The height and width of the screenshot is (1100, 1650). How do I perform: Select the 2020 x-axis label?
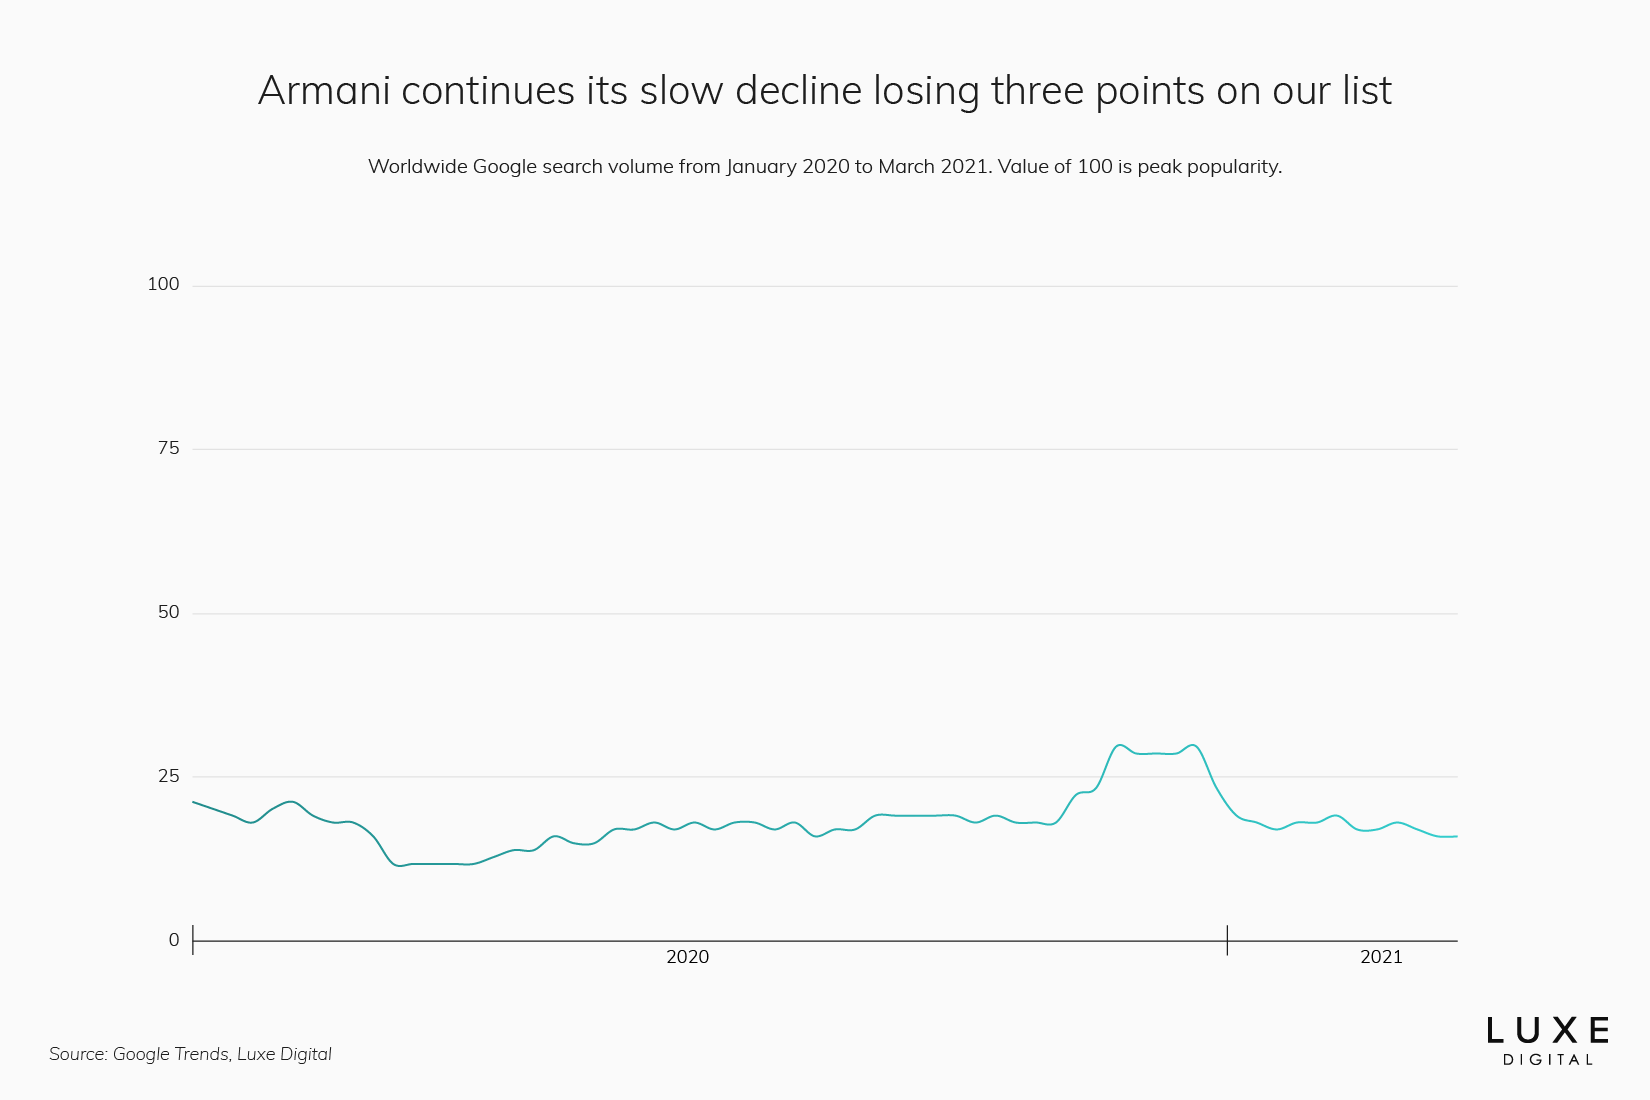coord(687,958)
